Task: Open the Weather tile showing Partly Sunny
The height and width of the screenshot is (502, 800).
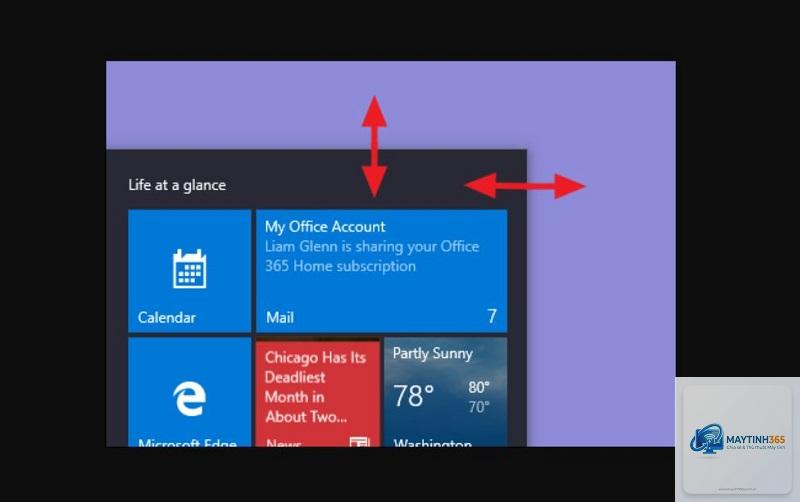Action: 445,392
